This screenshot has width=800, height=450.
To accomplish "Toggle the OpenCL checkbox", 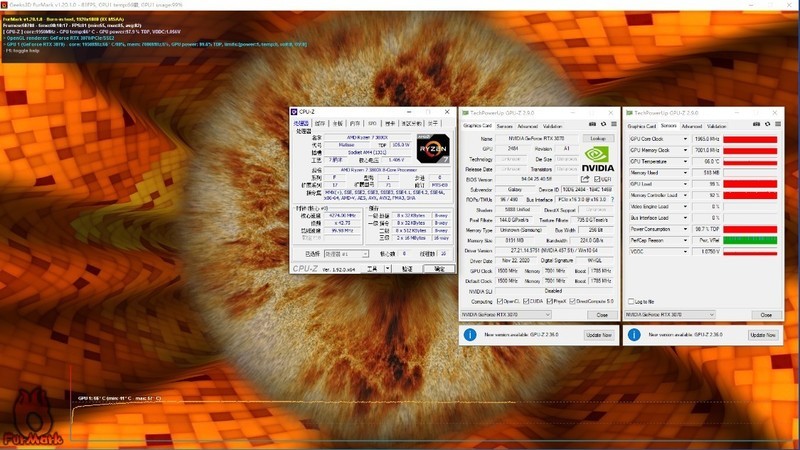I will point(500,302).
